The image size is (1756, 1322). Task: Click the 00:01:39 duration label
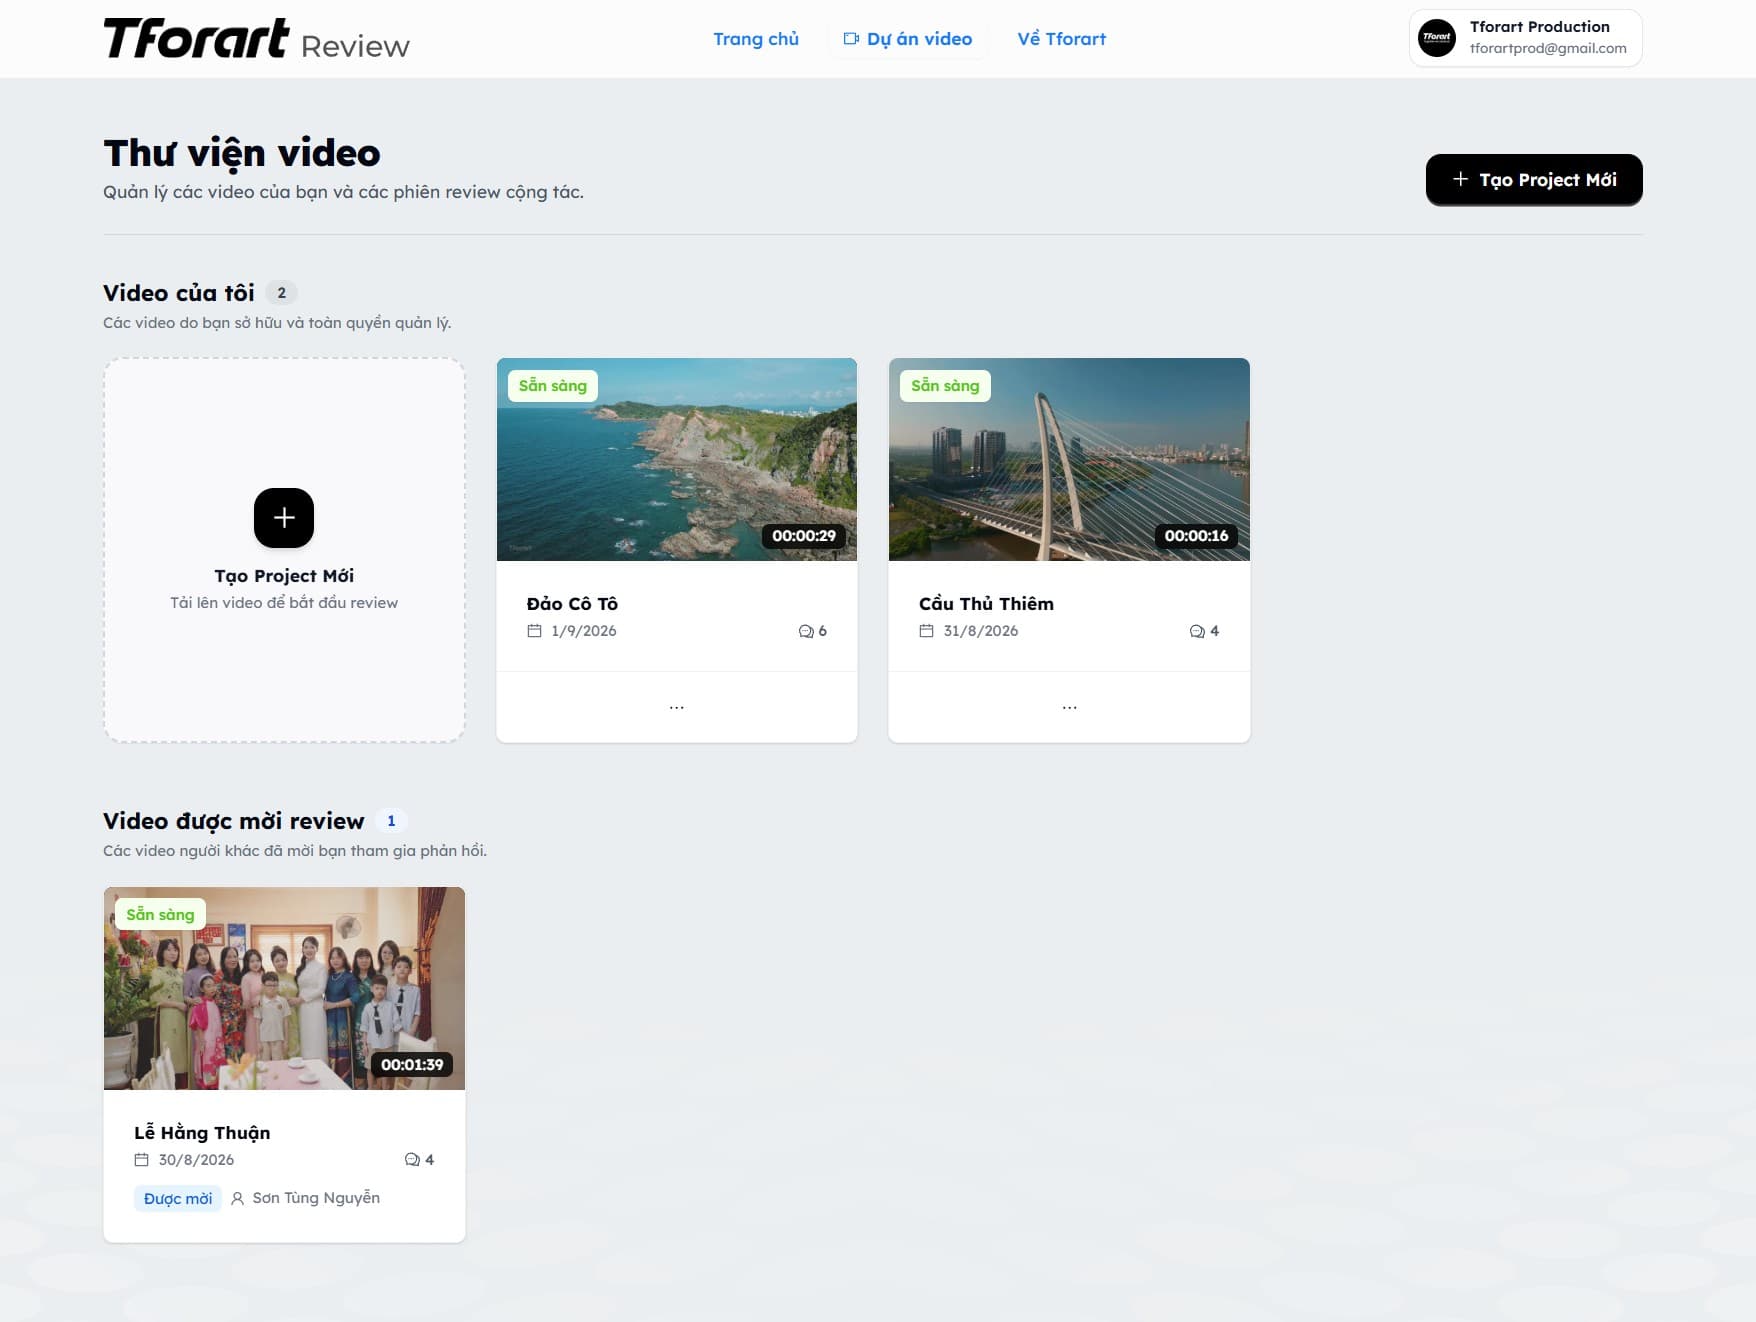(x=412, y=1065)
